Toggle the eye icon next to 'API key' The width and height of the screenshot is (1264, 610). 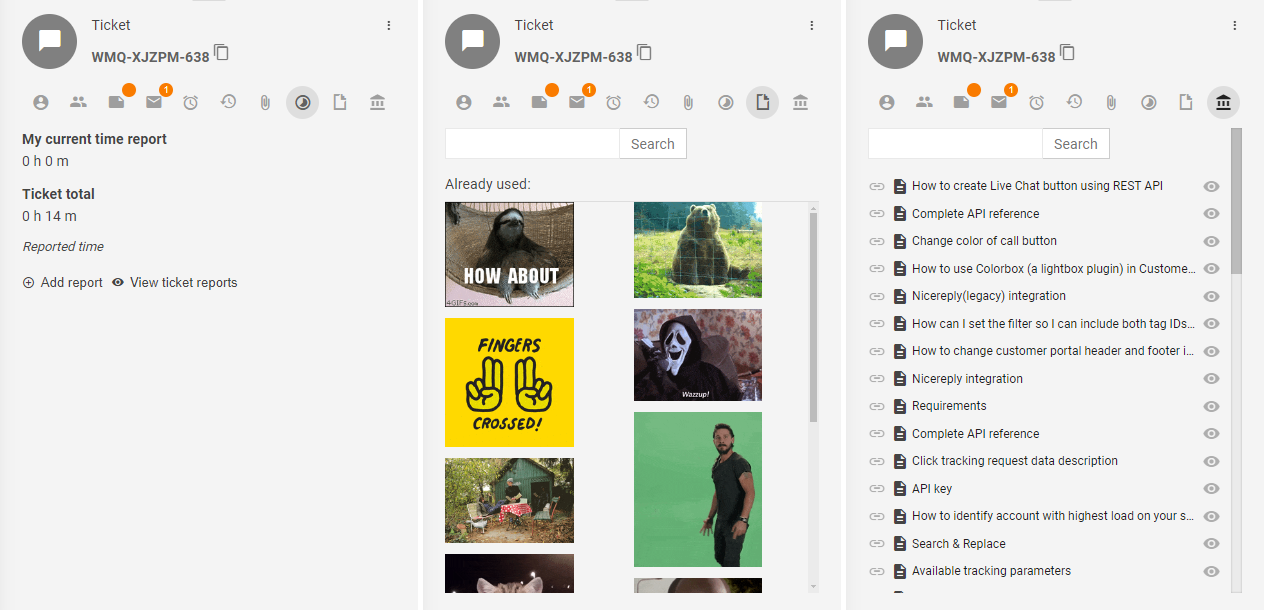1211,489
